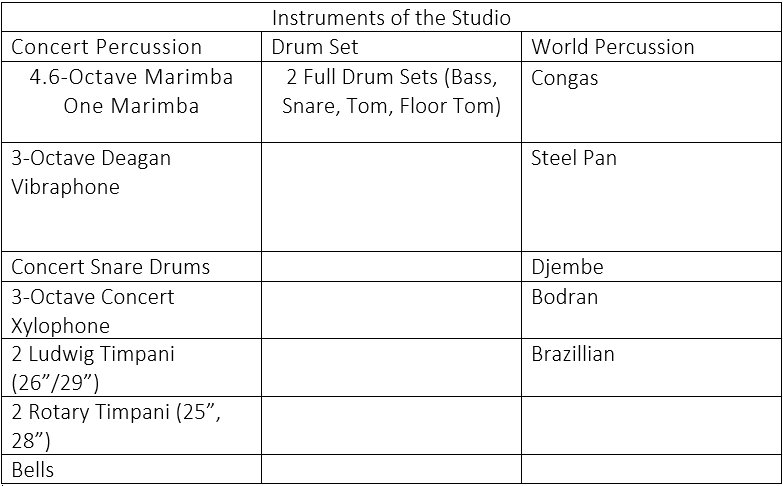Click the Concert Snare Drums cell
783x486 pixels.
click(x=131, y=267)
